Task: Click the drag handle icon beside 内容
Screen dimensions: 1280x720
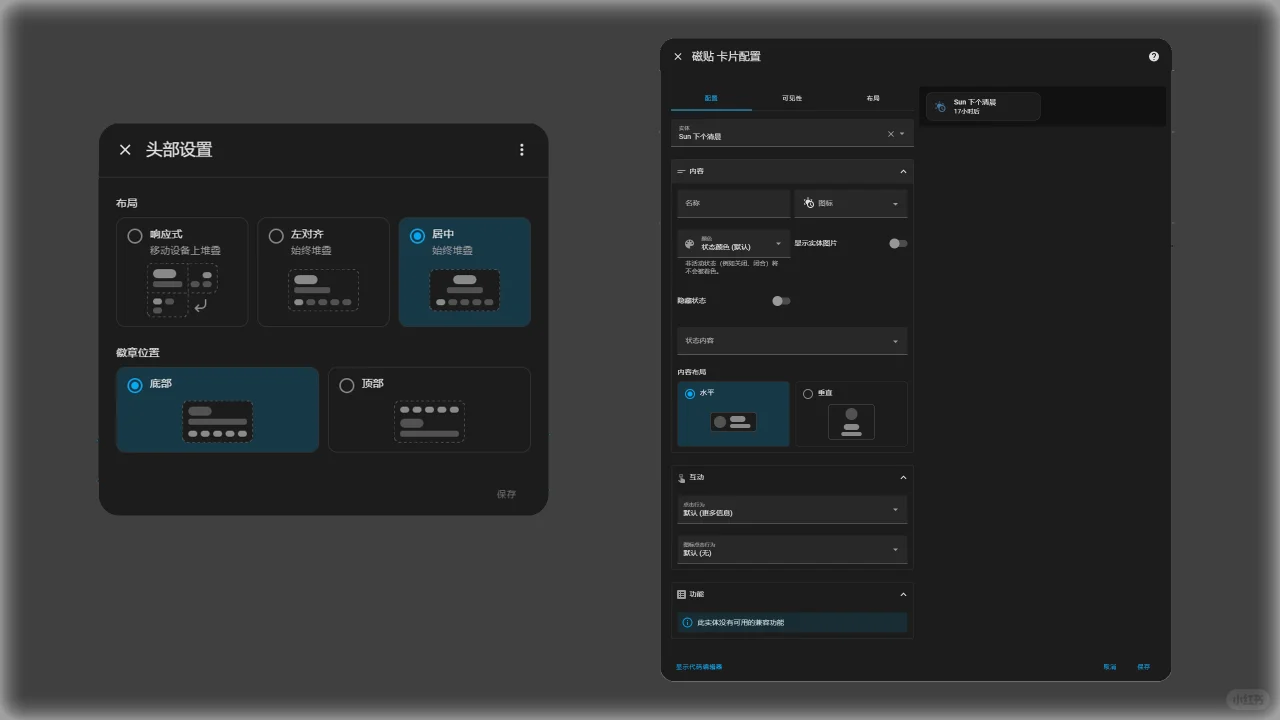Action: pyautogui.click(x=682, y=171)
